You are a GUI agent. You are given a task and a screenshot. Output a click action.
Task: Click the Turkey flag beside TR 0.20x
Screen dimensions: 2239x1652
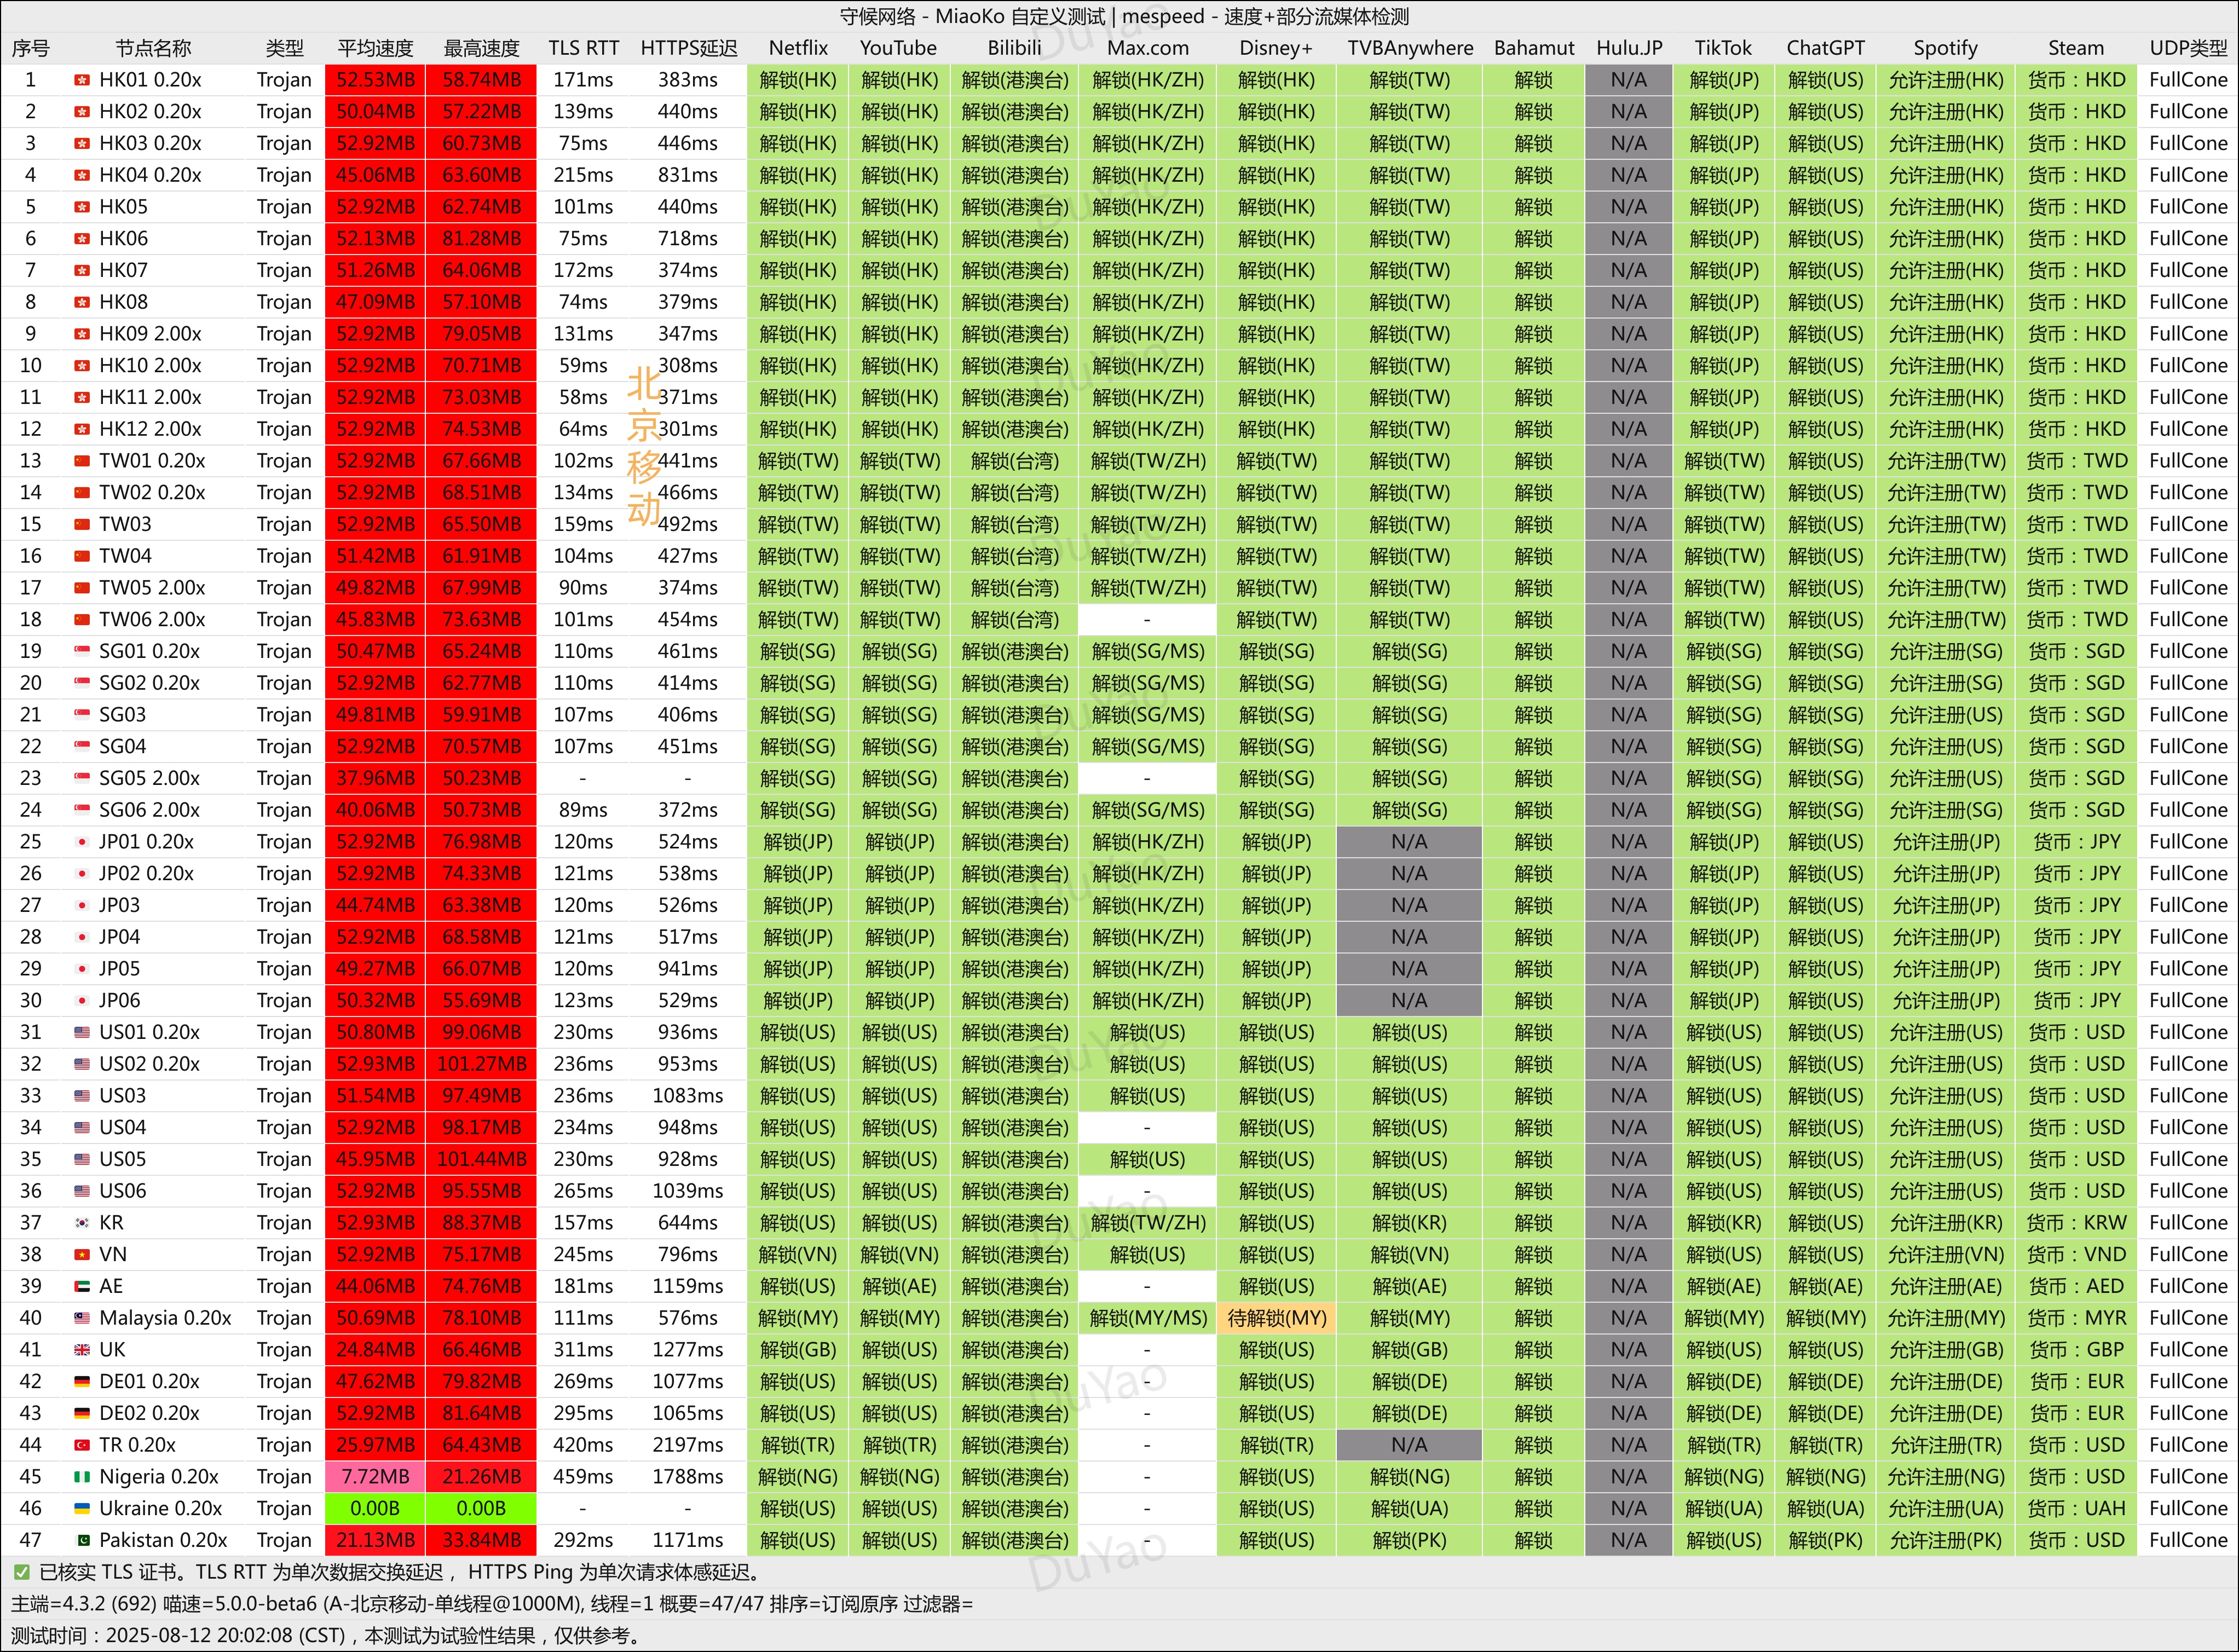[x=82, y=1445]
